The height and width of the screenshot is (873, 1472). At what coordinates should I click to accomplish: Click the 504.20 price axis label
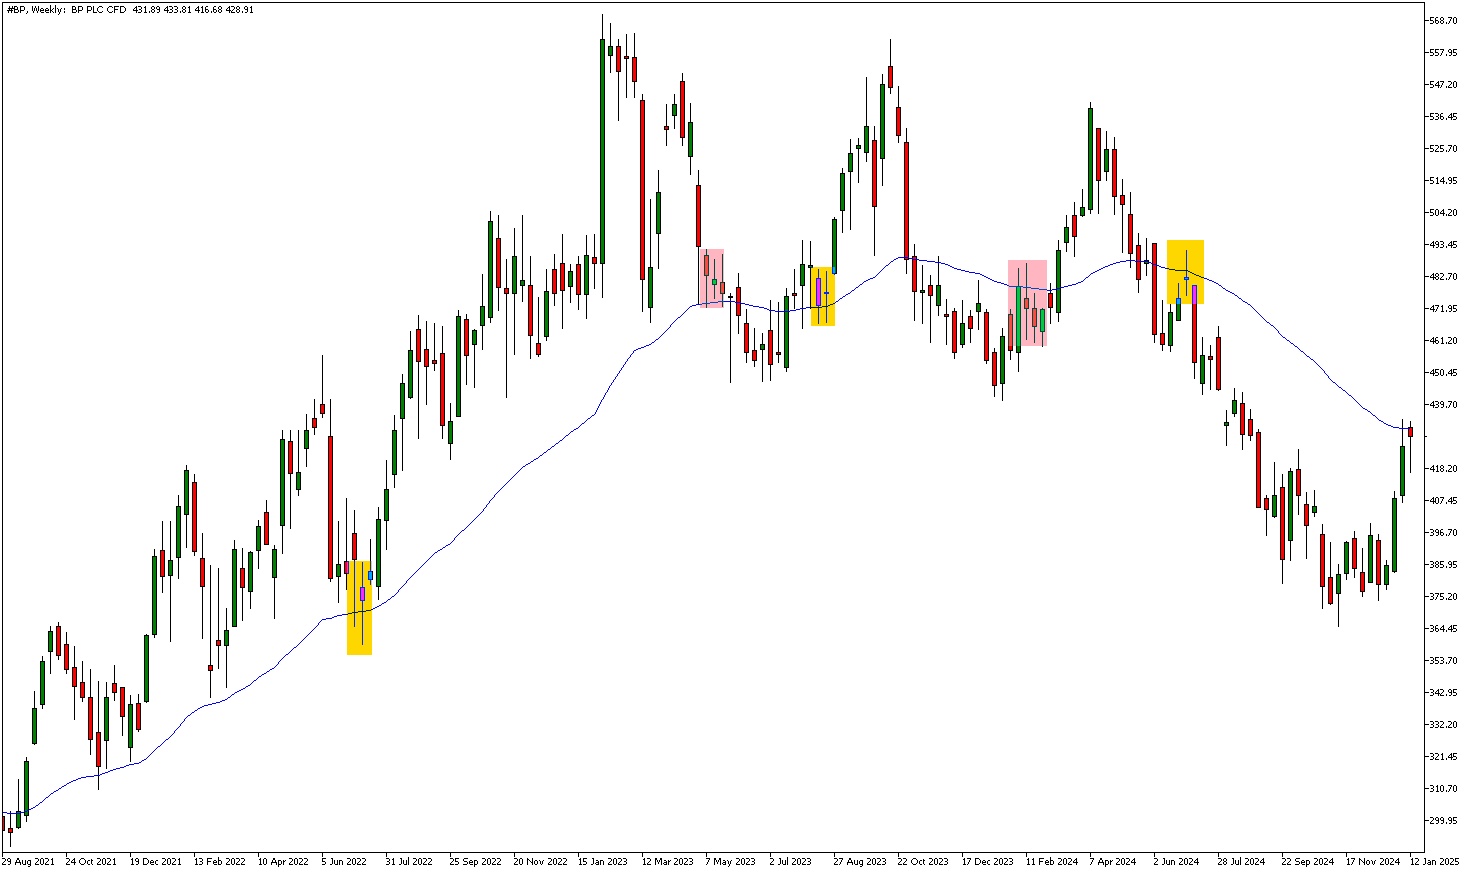1444,213
